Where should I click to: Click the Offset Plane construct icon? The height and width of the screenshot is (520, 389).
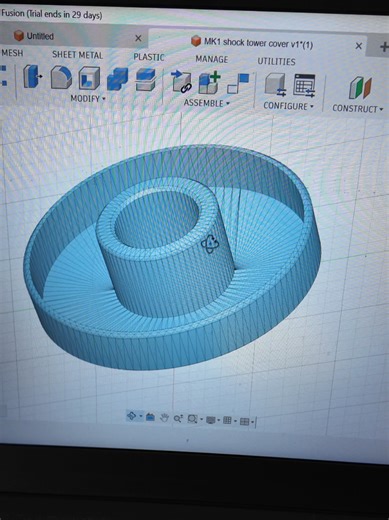[x=360, y=88]
